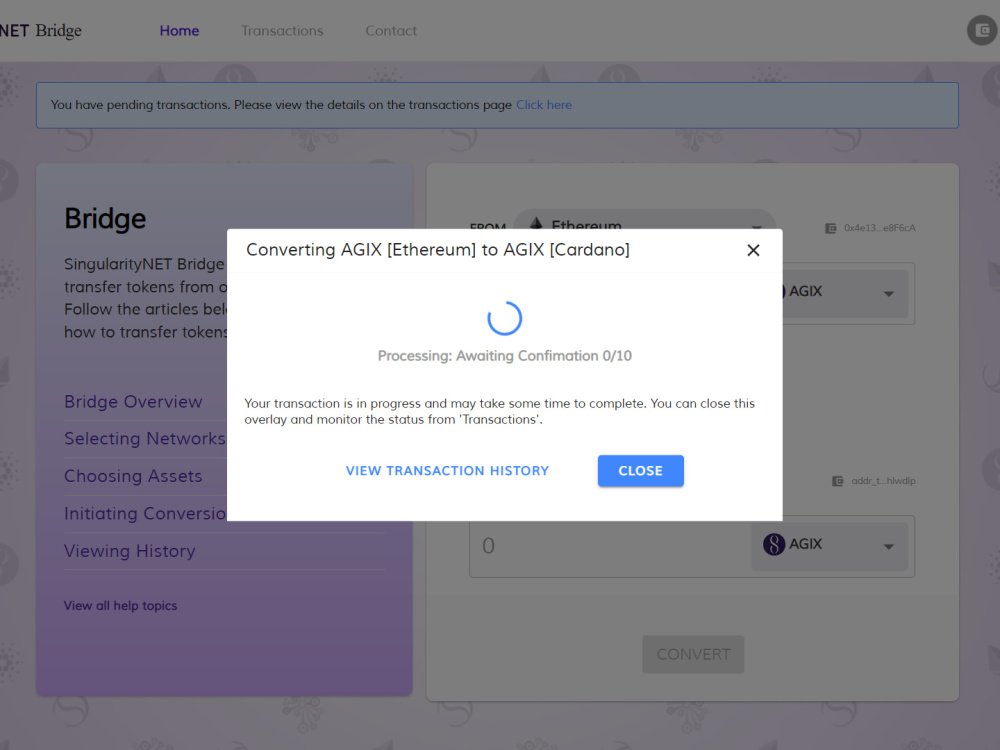Open the Selecting Networks help article
This screenshot has height=750, width=1000.
pos(145,439)
